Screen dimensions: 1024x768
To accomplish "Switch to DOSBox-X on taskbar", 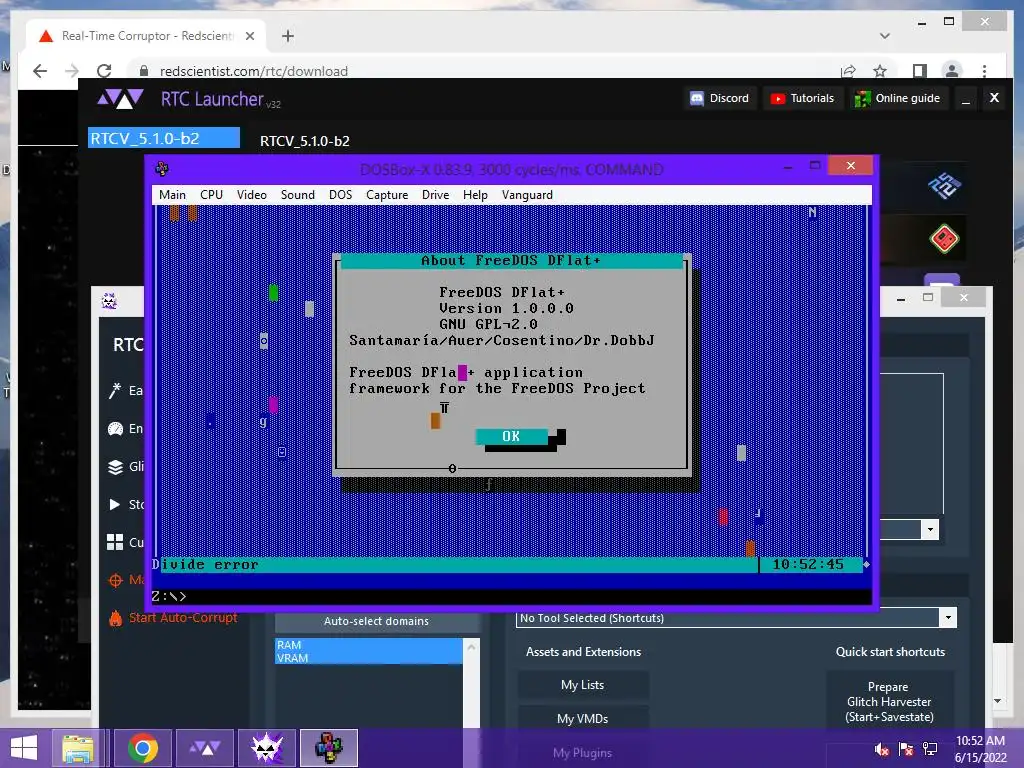I will (329, 748).
